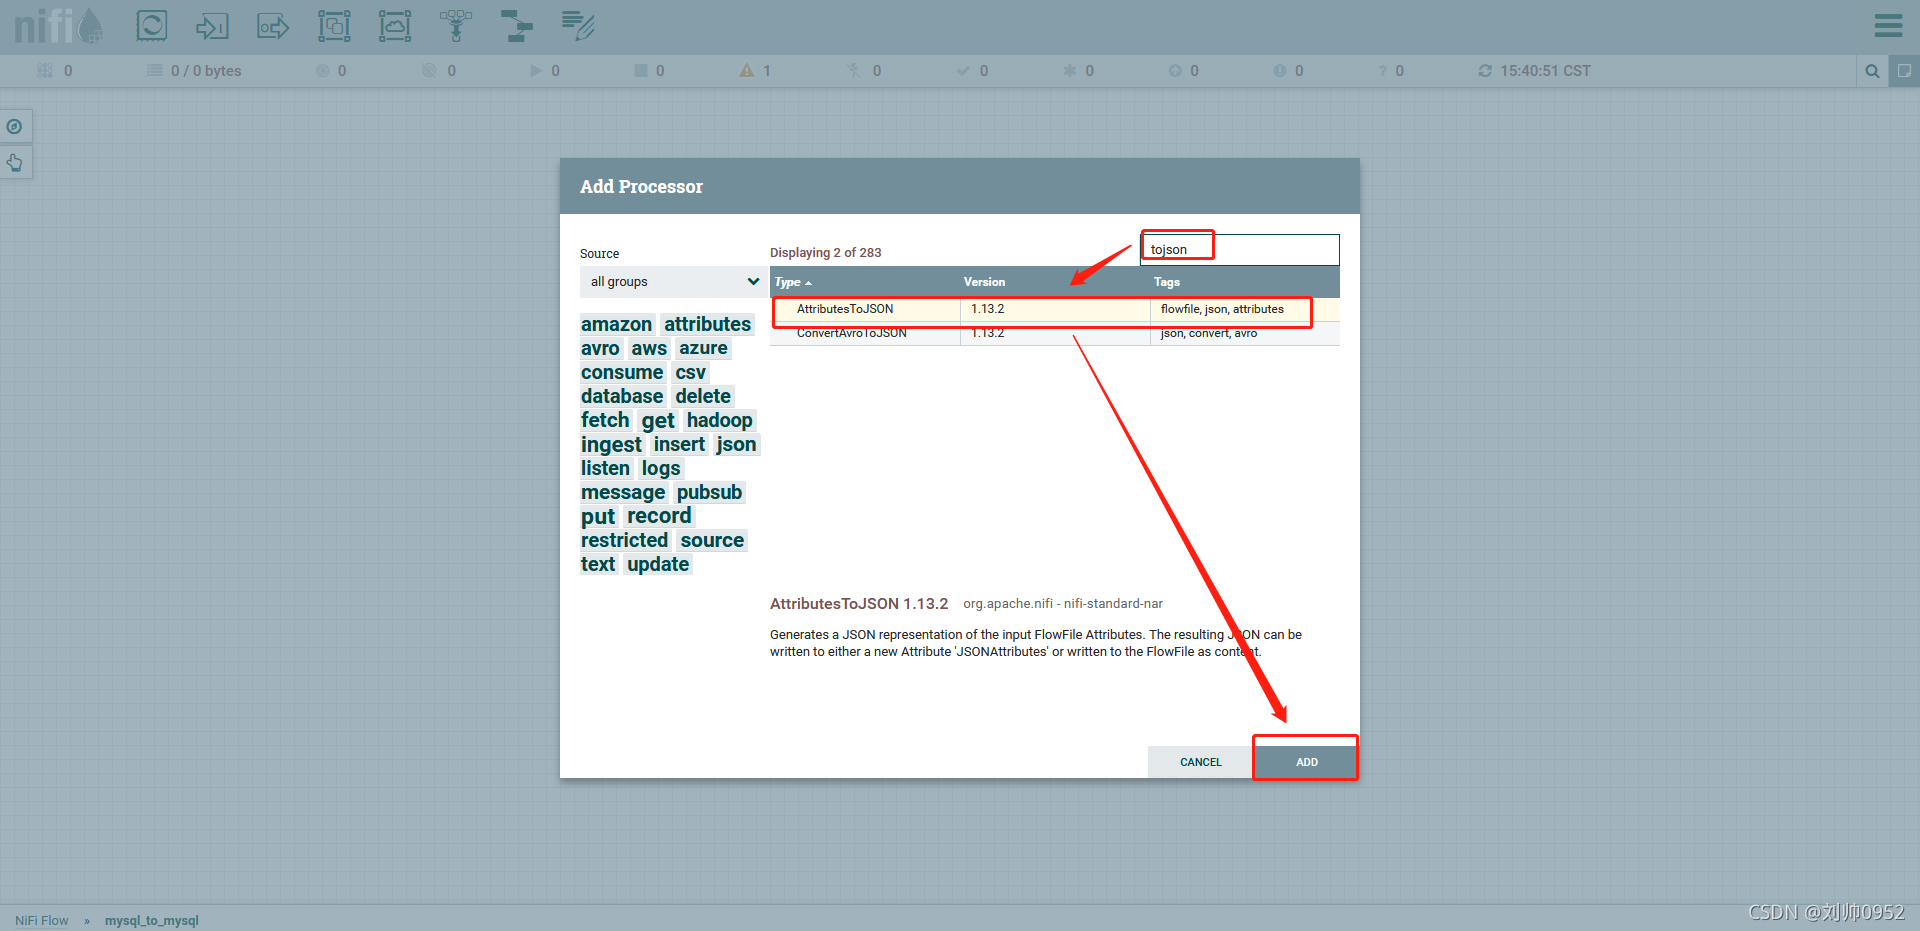The image size is (1920, 931).
Task: Filter by ingest tag
Action: (611, 444)
